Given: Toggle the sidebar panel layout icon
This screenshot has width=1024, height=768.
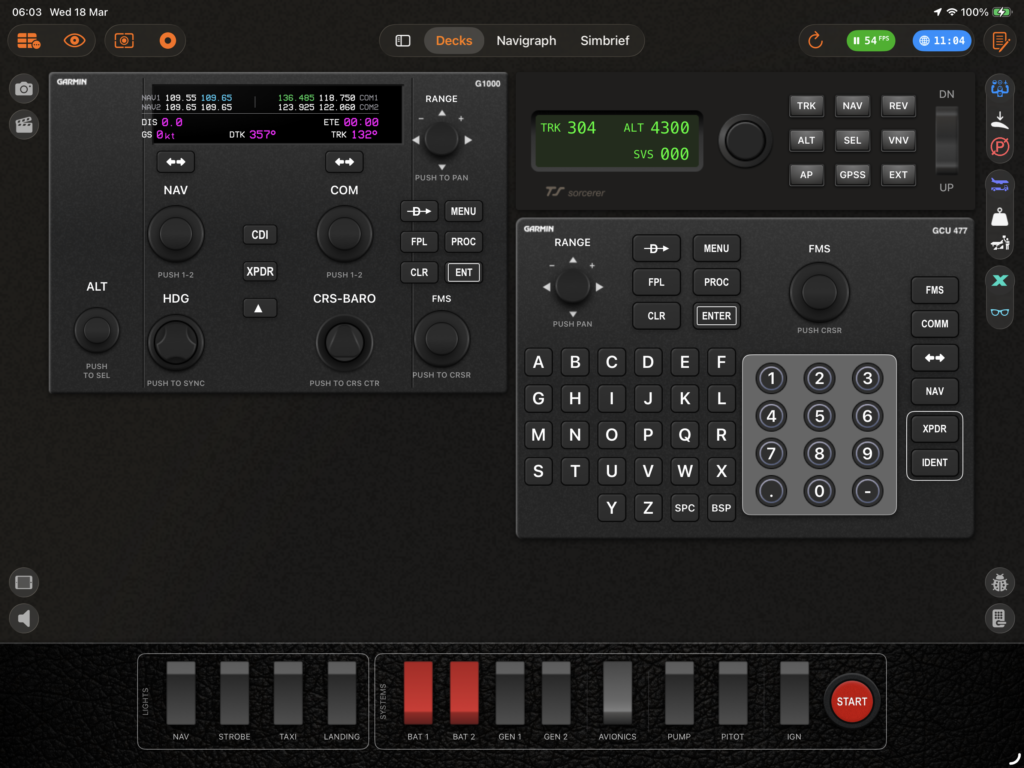Looking at the screenshot, I should 403,41.
